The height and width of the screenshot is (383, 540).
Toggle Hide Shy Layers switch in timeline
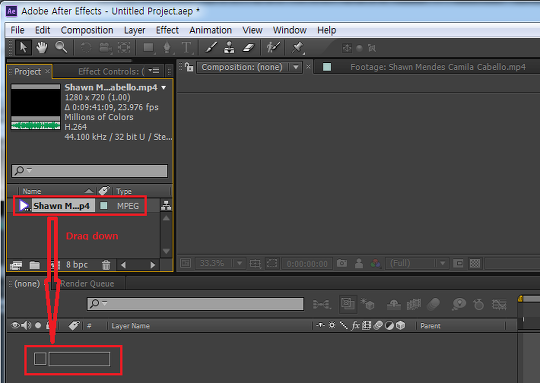tap(394, 304)
